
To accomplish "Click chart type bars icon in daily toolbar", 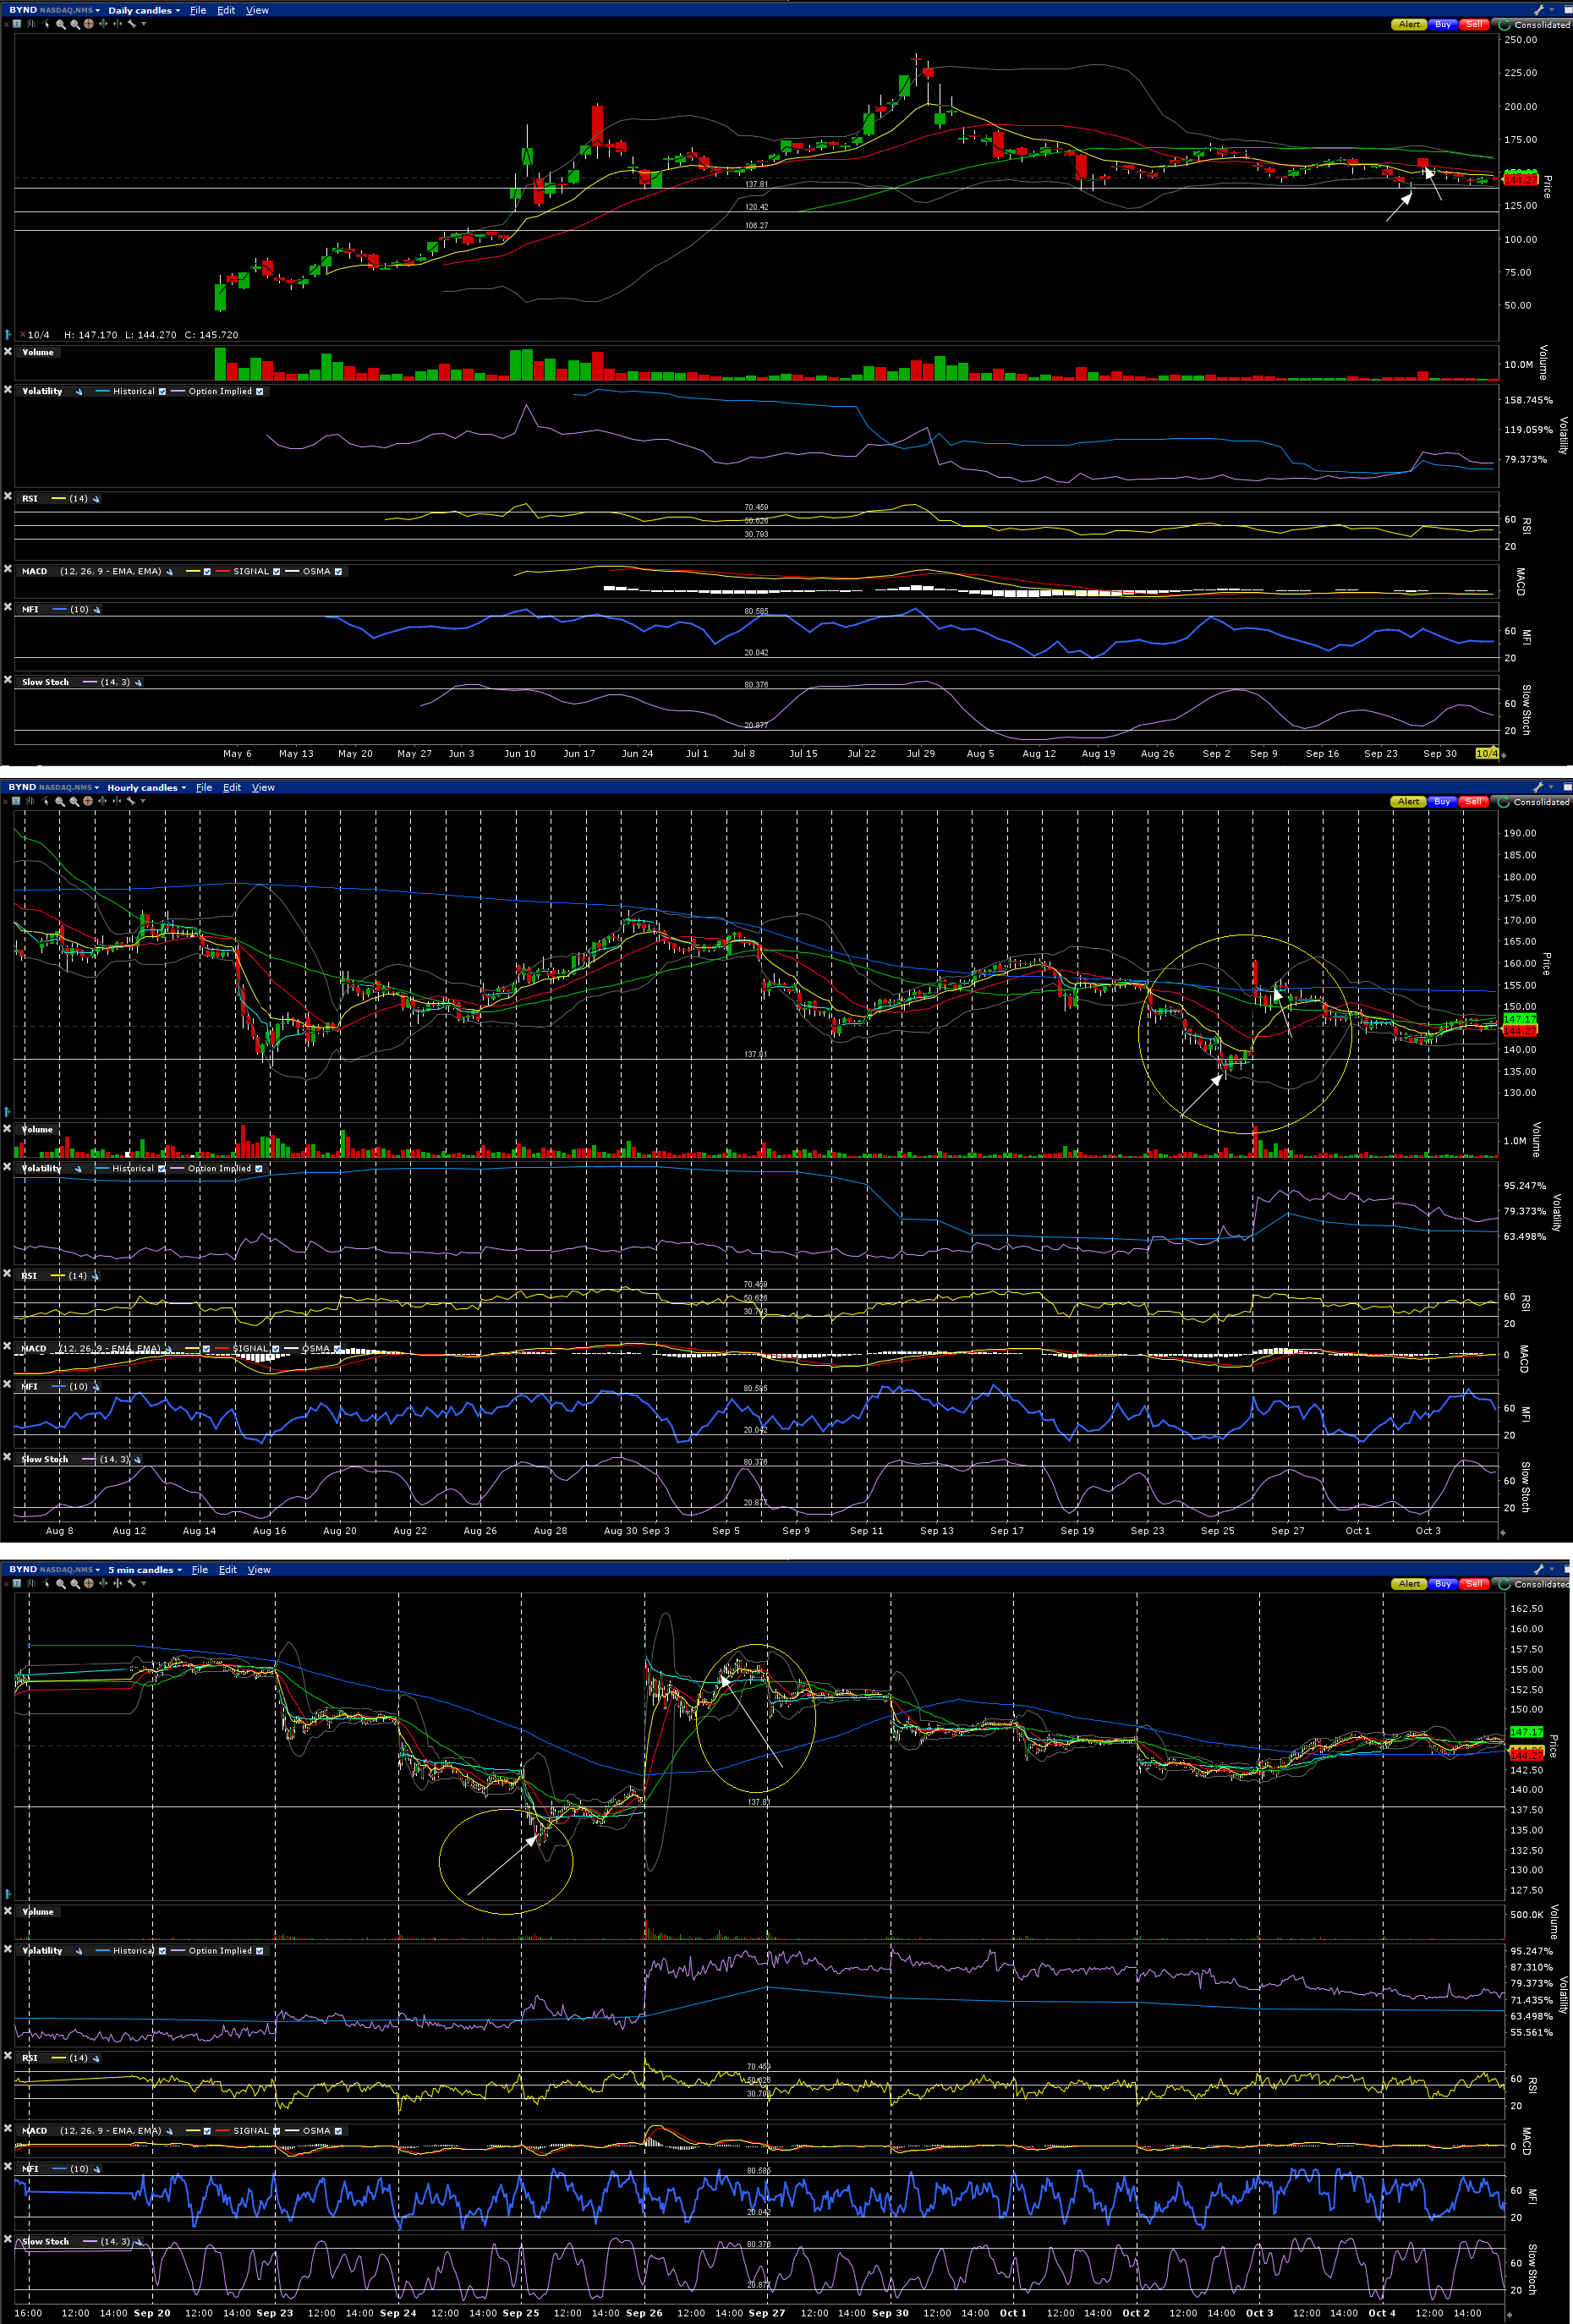I will [31, 24].
